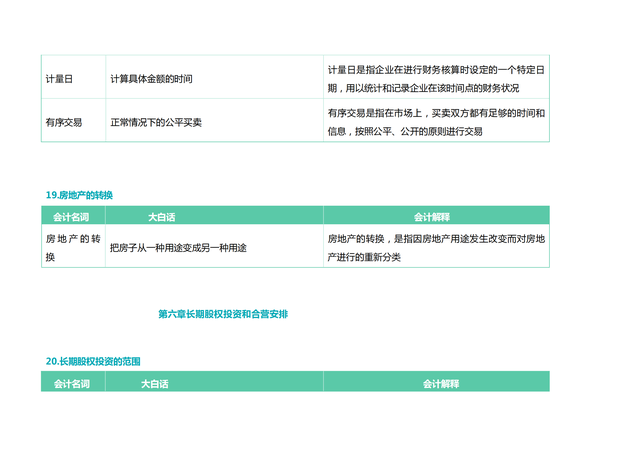640x453 pixels.
Task: Click the text 计算具体金额的时间
Action: 151,79
